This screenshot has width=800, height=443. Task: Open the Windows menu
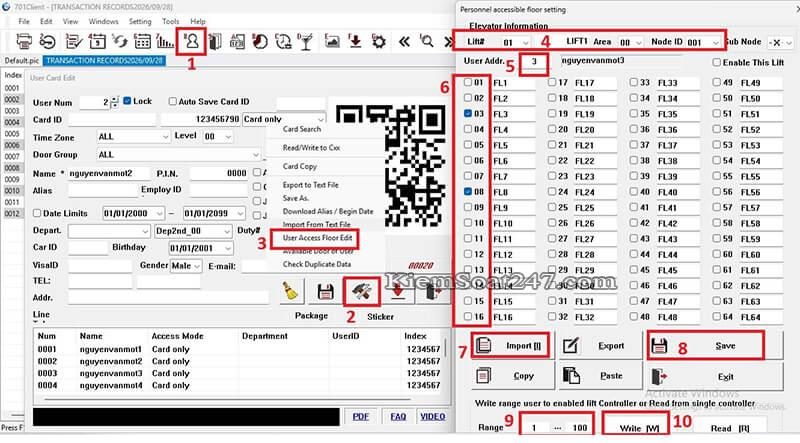(x=104, y=21)
